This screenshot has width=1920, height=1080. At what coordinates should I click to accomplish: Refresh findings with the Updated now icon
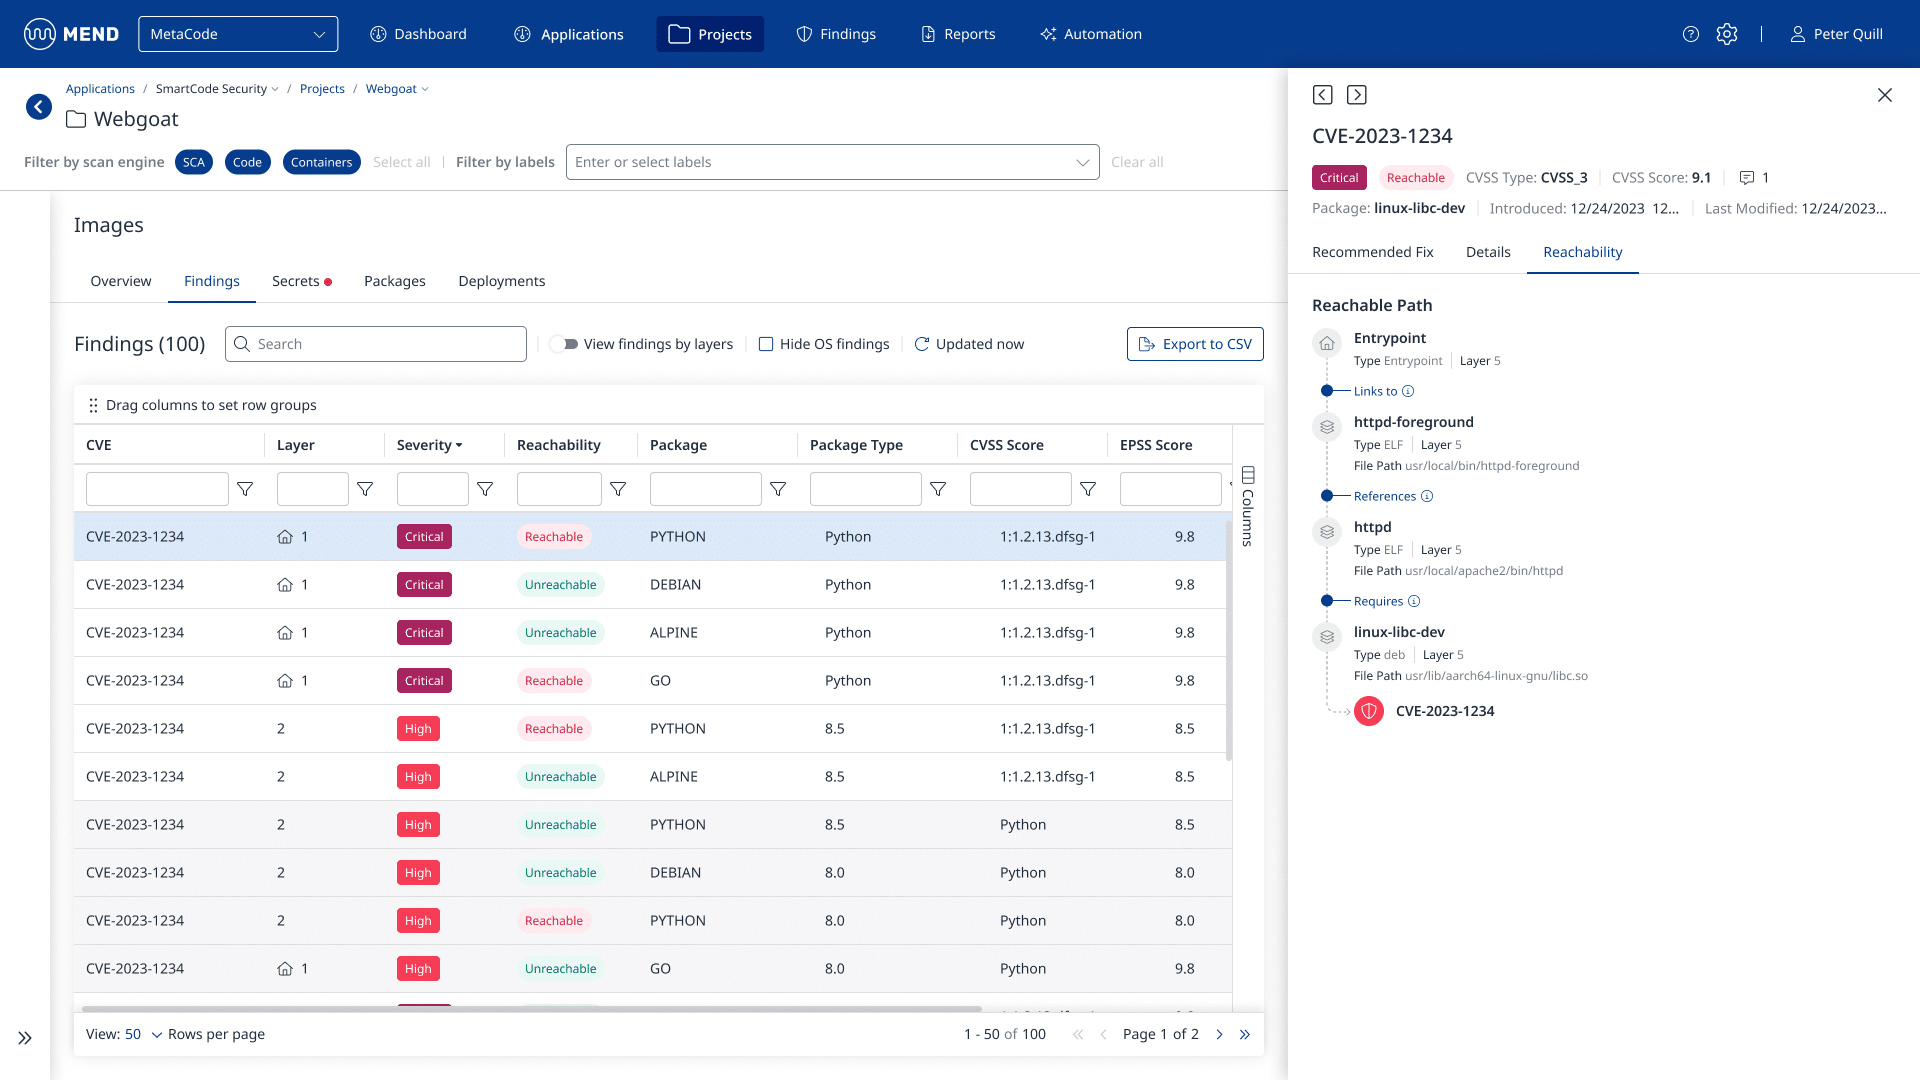pyautogui.click(x=922, y=343)
